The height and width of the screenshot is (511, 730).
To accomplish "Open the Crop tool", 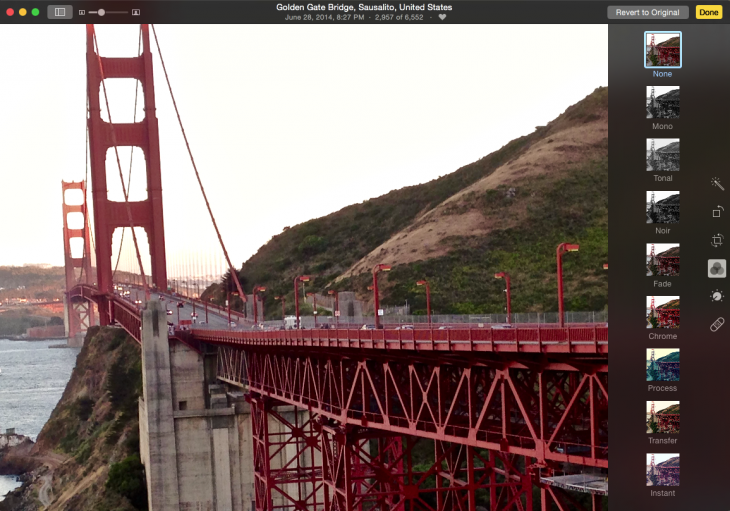I will (x=717, y=240).
